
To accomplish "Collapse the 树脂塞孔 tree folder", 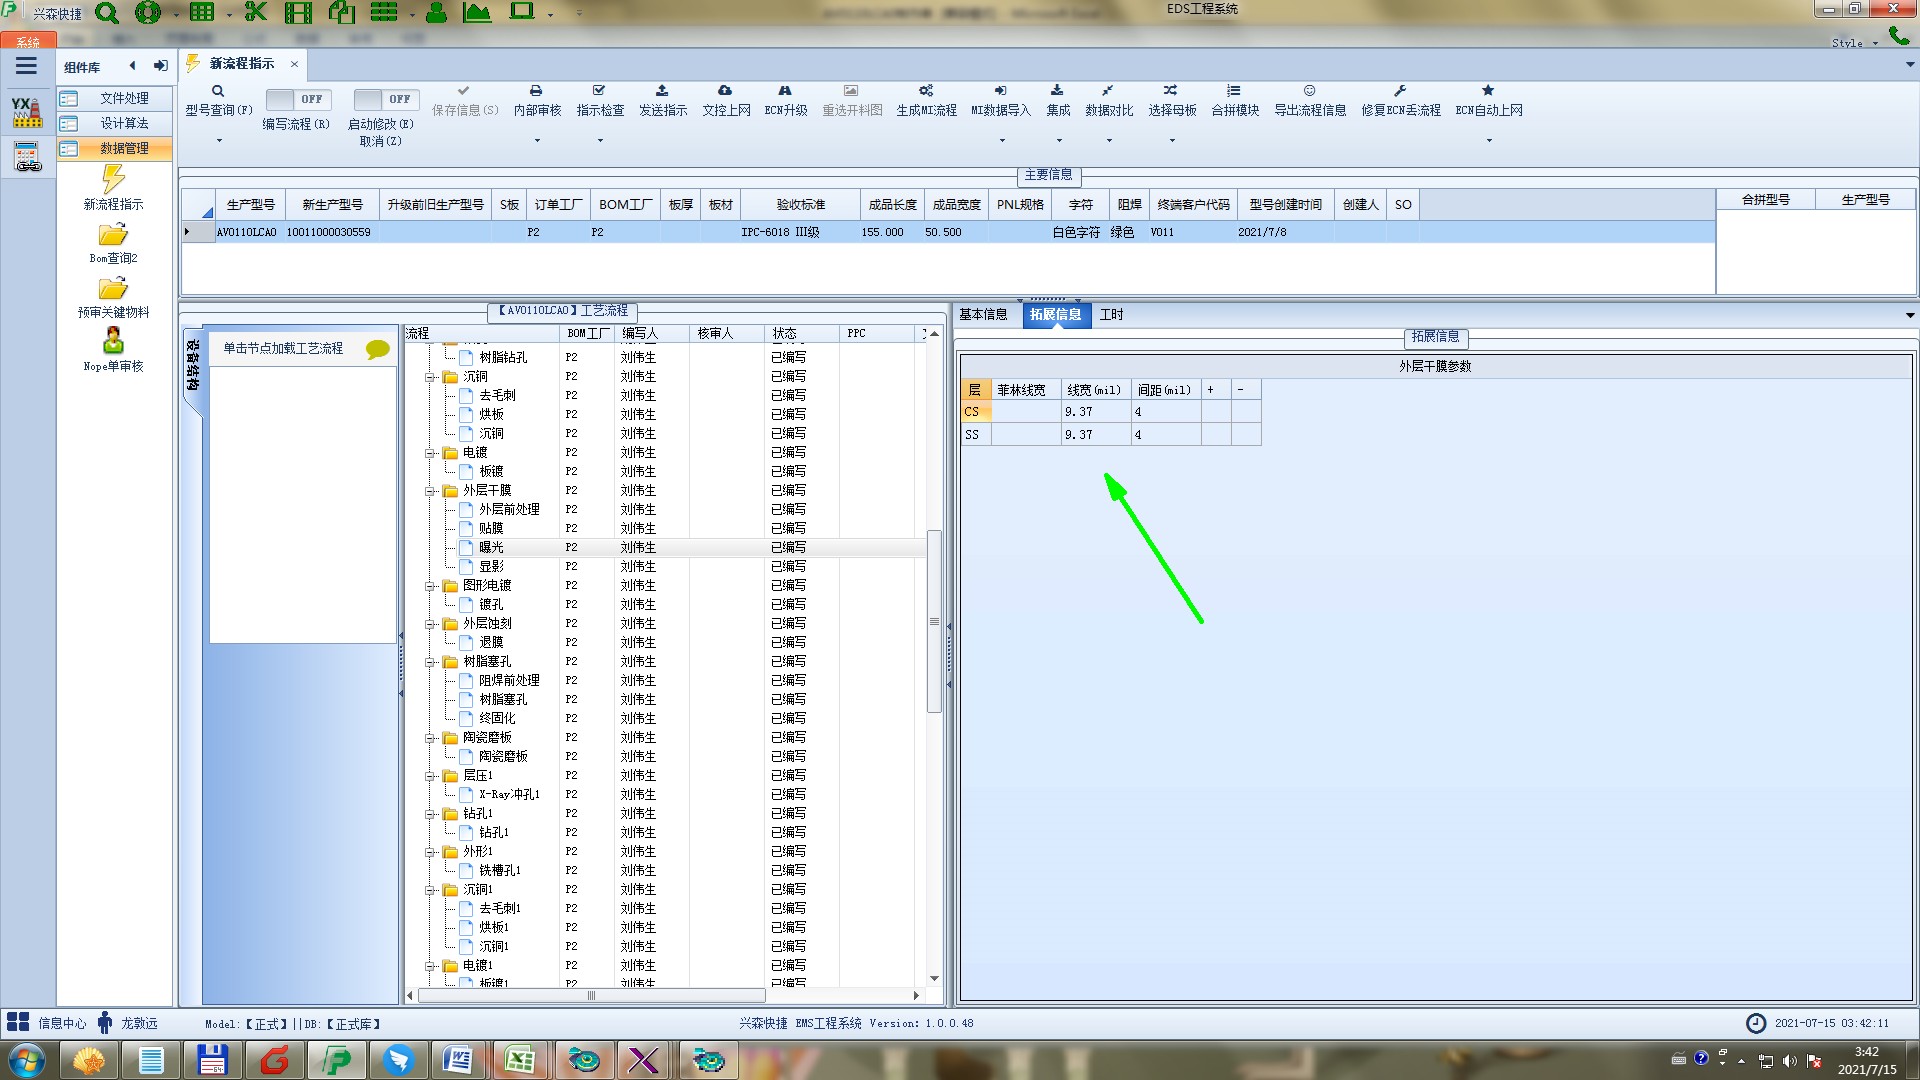I will pyautogui.click(x=431, y=662).
